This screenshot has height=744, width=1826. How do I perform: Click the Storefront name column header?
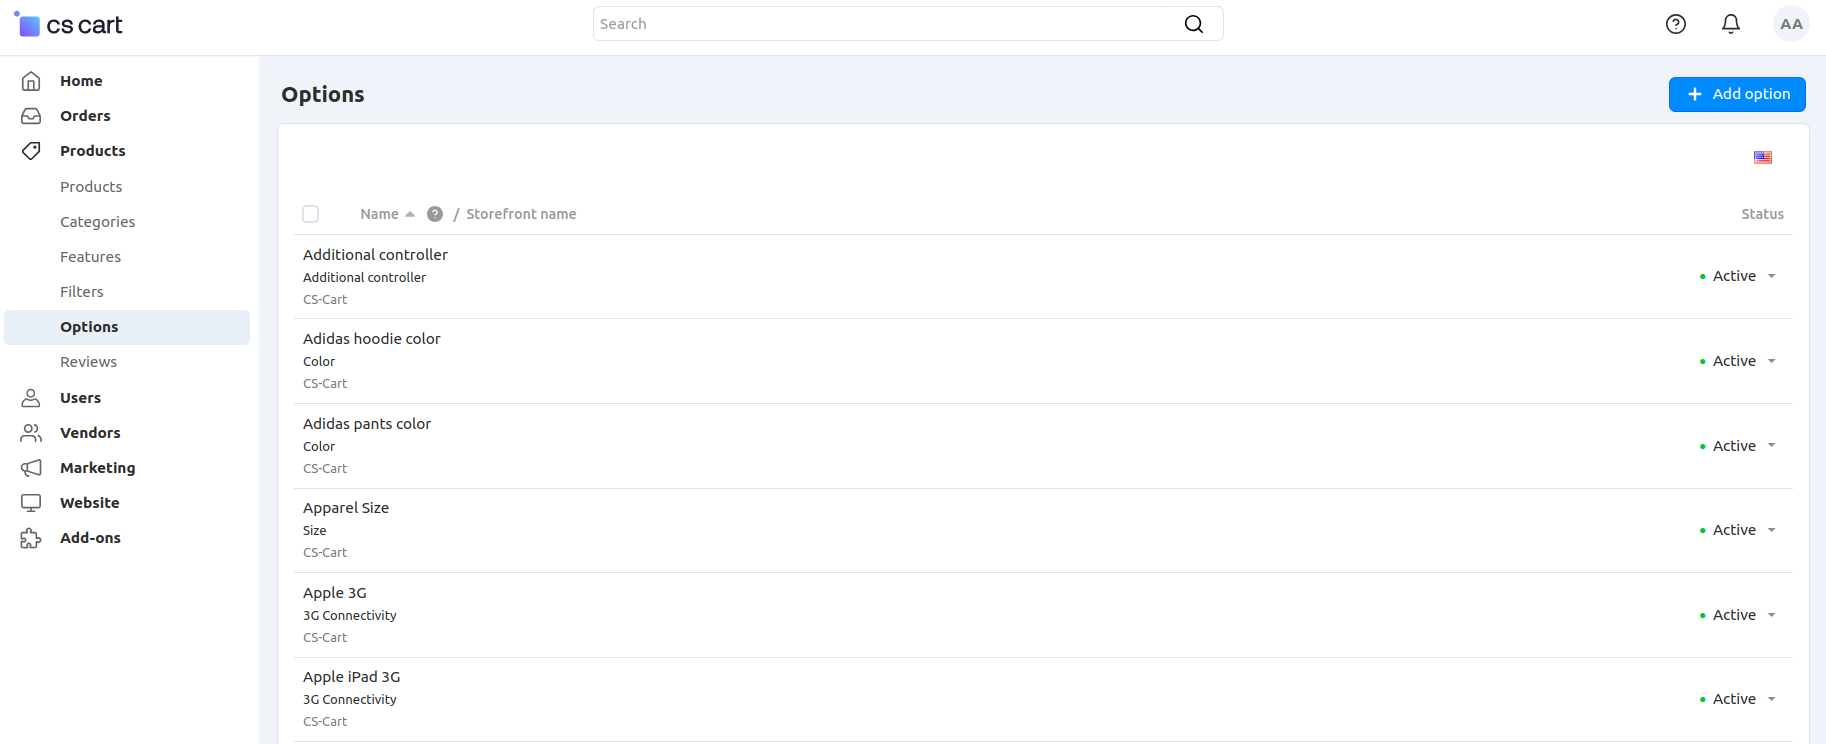[521, 214]
